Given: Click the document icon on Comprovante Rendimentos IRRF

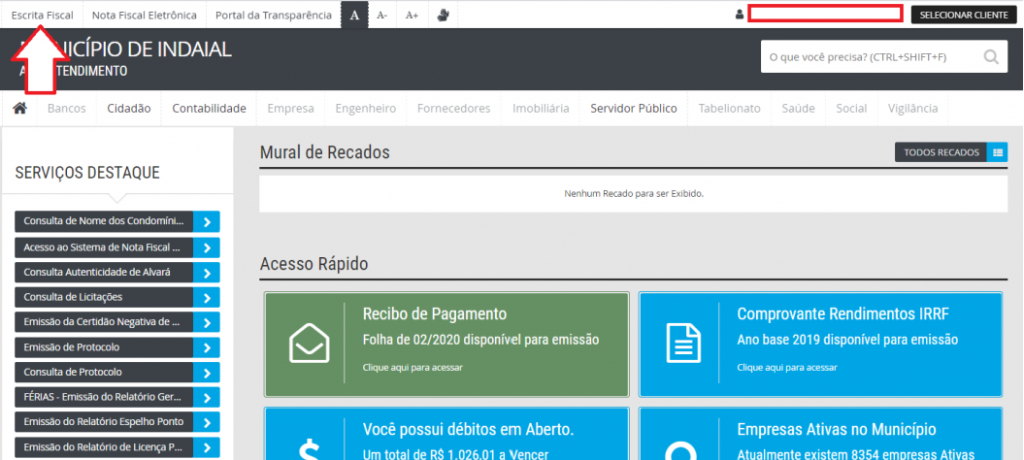Looking at the screenshot, I should point(683,344).
